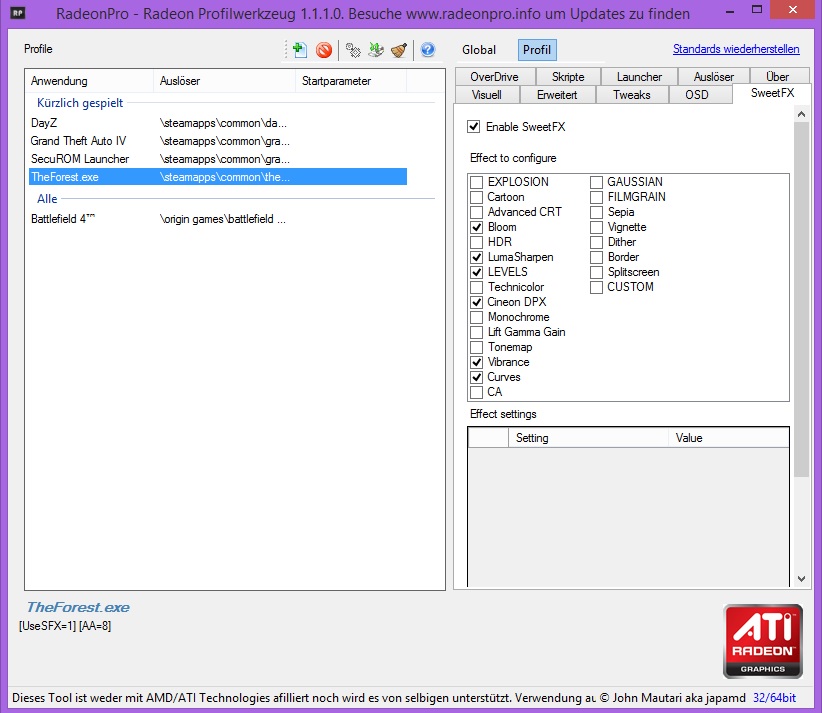Tick the Vignette effect checkbox
Screen dimensions: 822x713
coord(597,227)
